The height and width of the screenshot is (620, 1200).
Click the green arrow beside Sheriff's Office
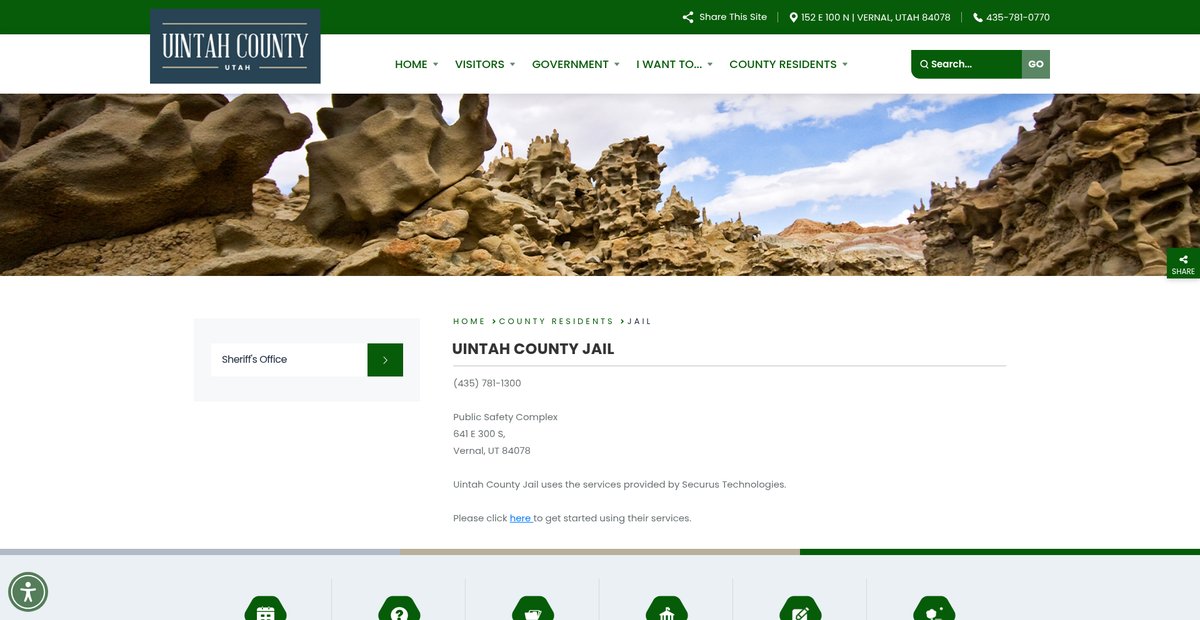pos(385,360)
